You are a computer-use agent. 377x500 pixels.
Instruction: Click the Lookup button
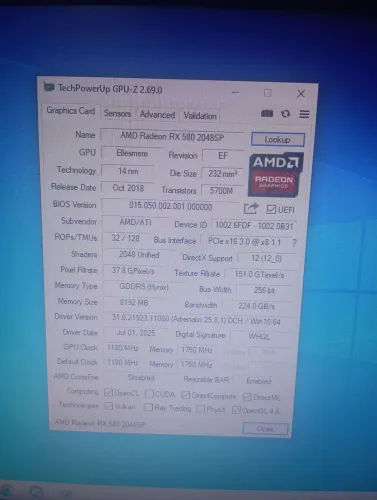[x=277, y=139]
